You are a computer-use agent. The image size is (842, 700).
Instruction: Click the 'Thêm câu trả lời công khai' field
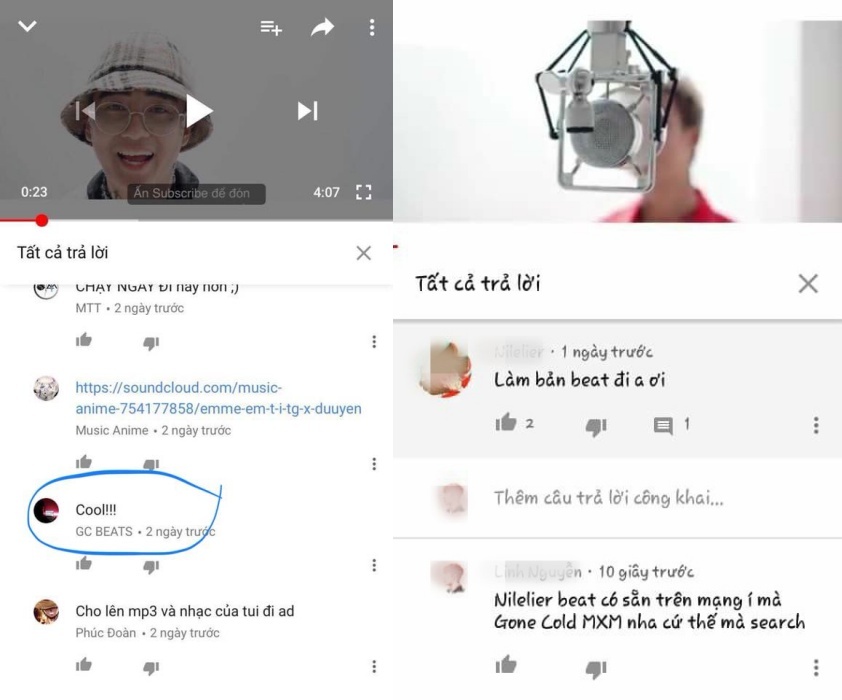(609, 498)
